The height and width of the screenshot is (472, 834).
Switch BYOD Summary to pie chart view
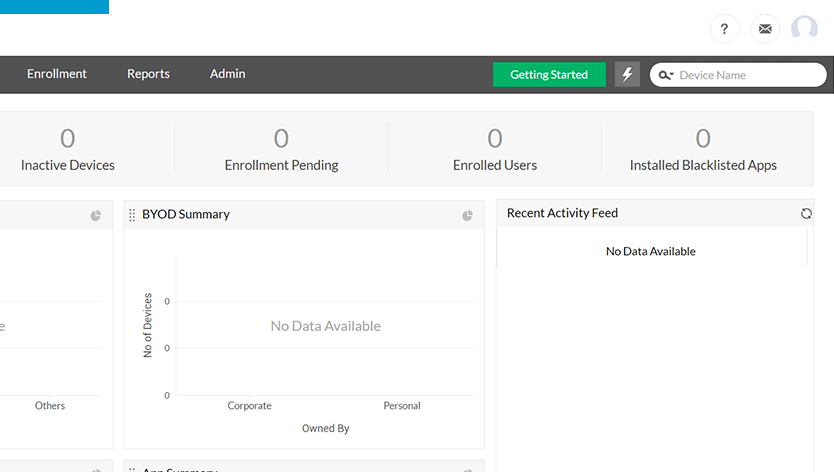[x=467, y=215]
